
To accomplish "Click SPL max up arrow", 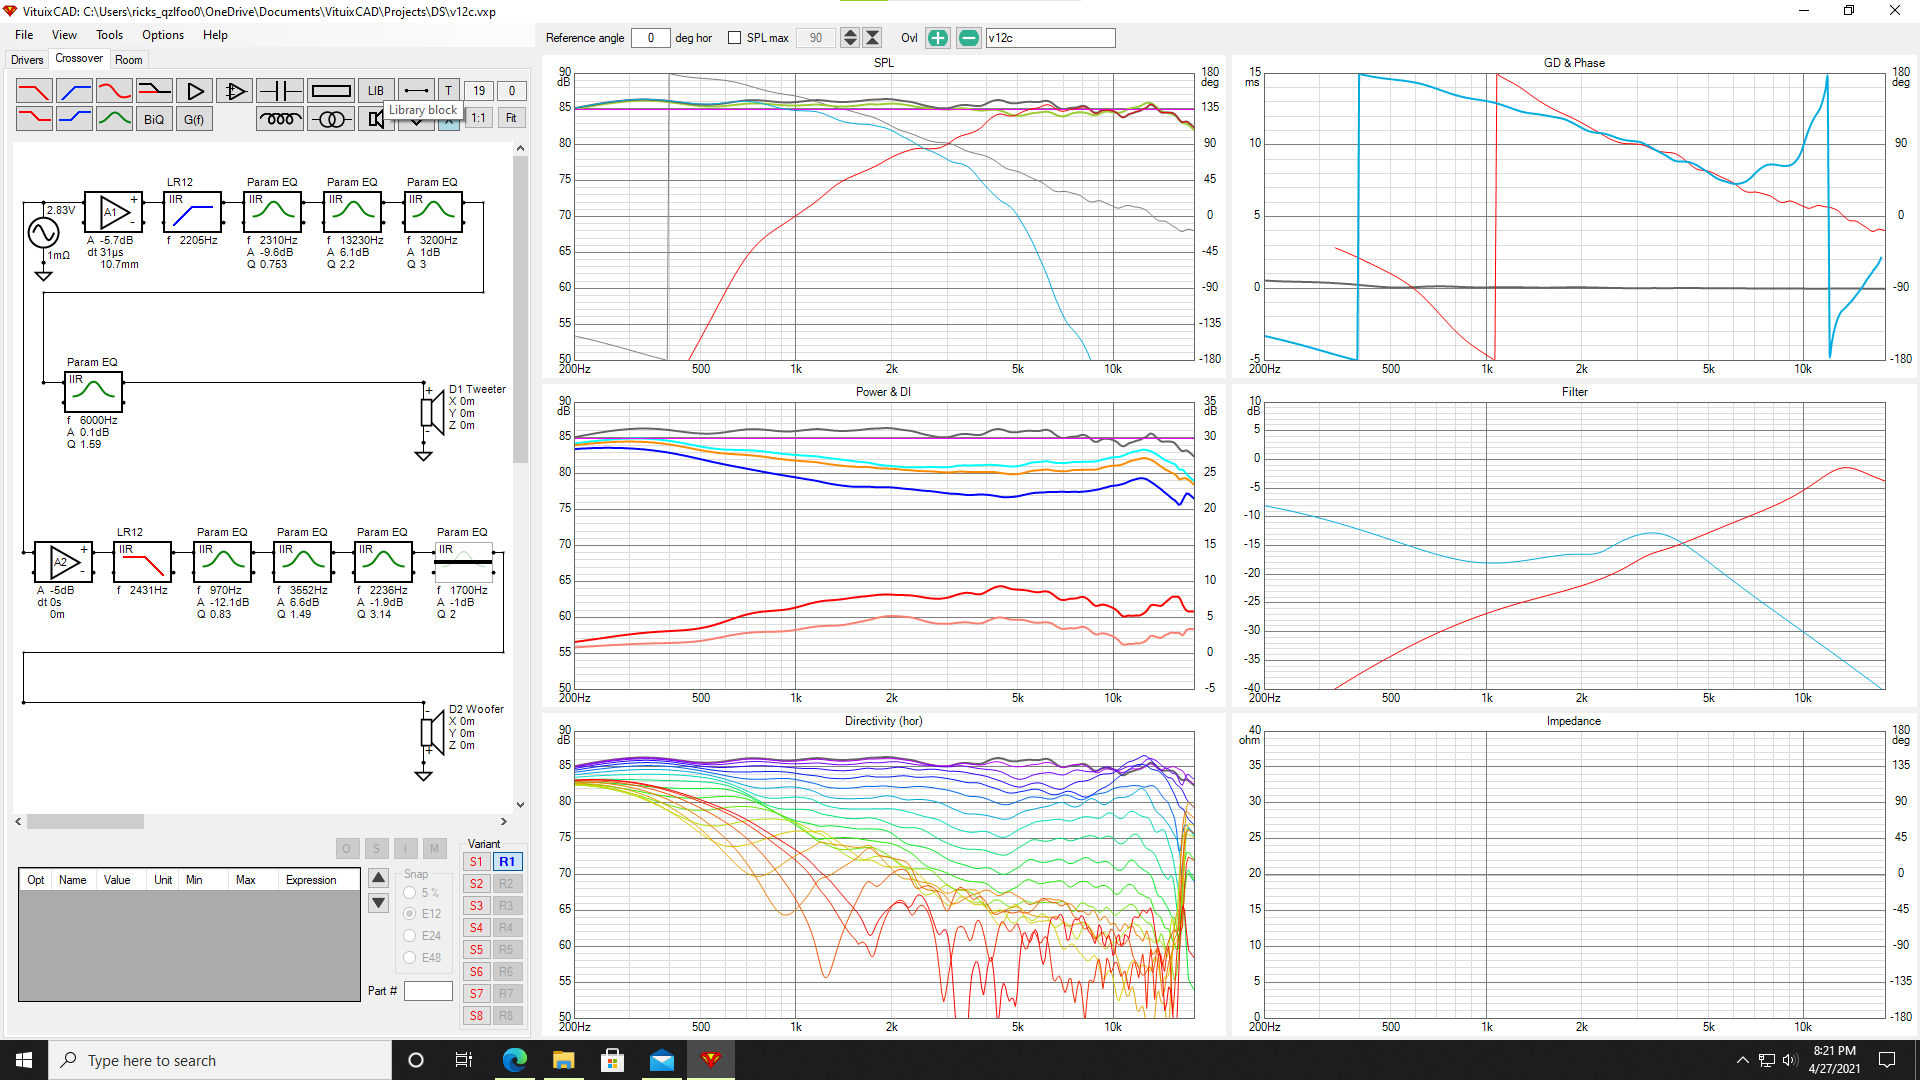I will (x=850, y=33).
